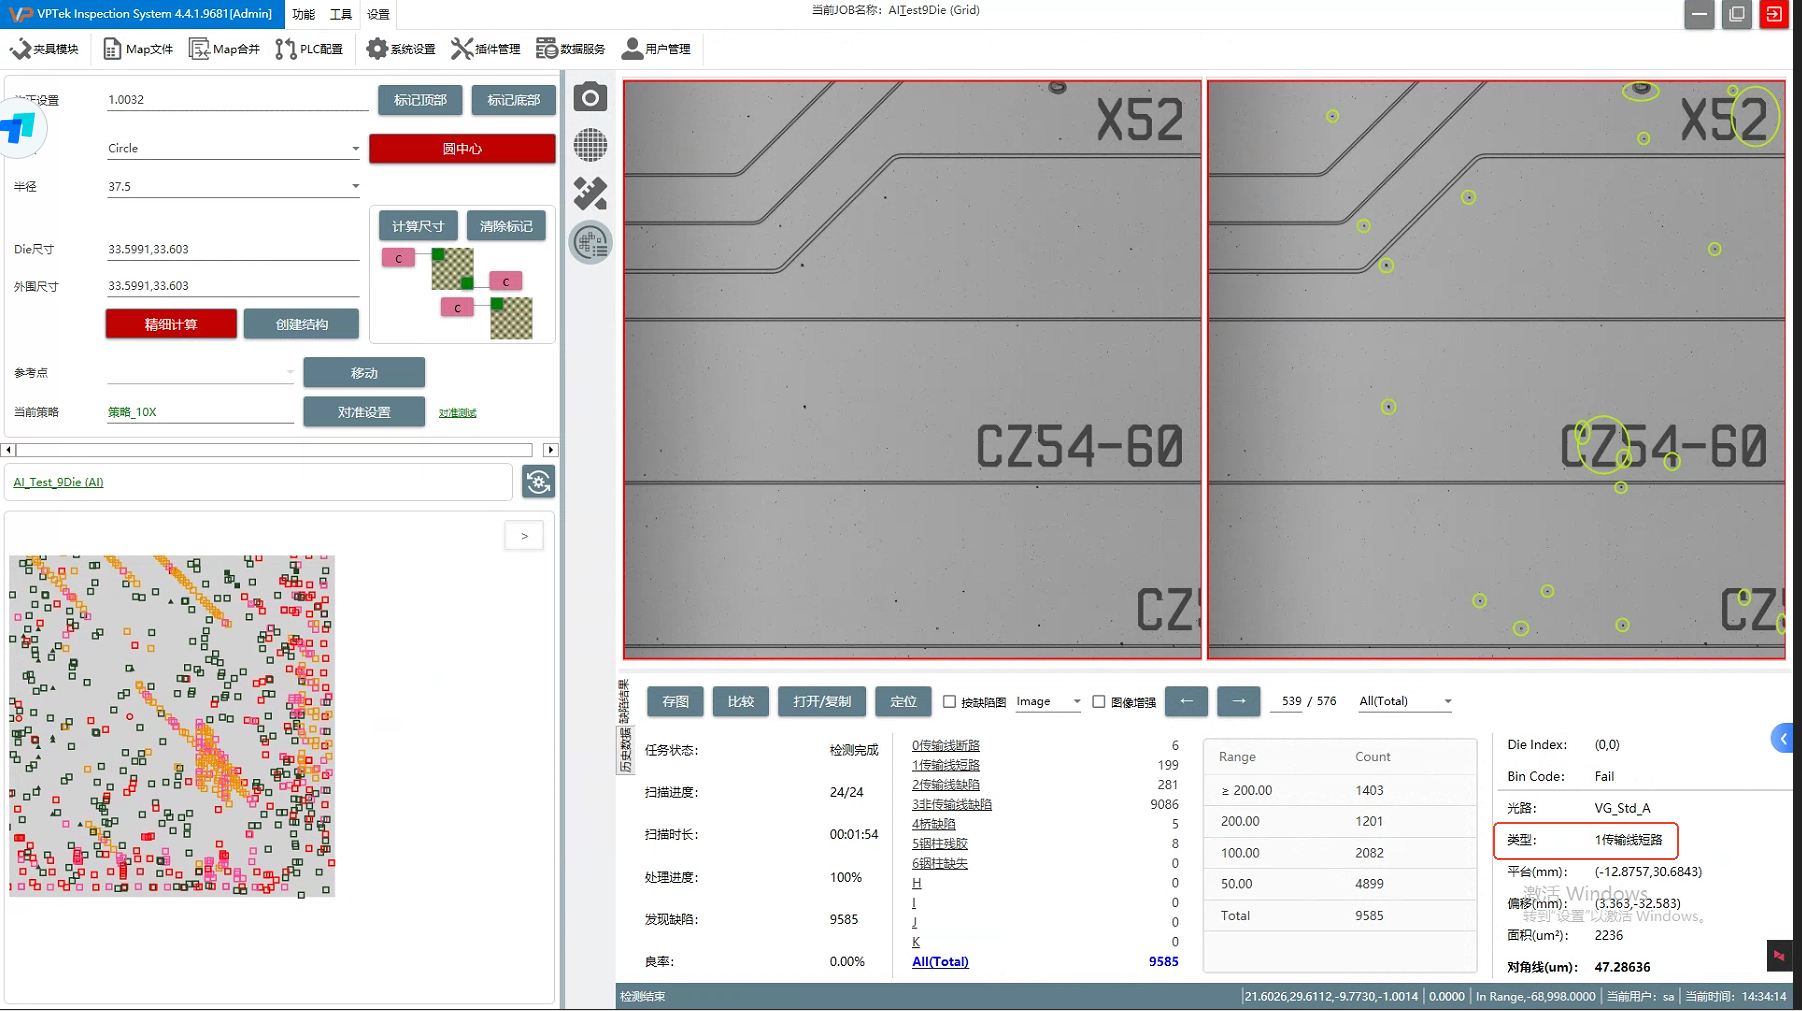
Task: Click the top pink C marker in diagram
Action: tap(398, 258)
